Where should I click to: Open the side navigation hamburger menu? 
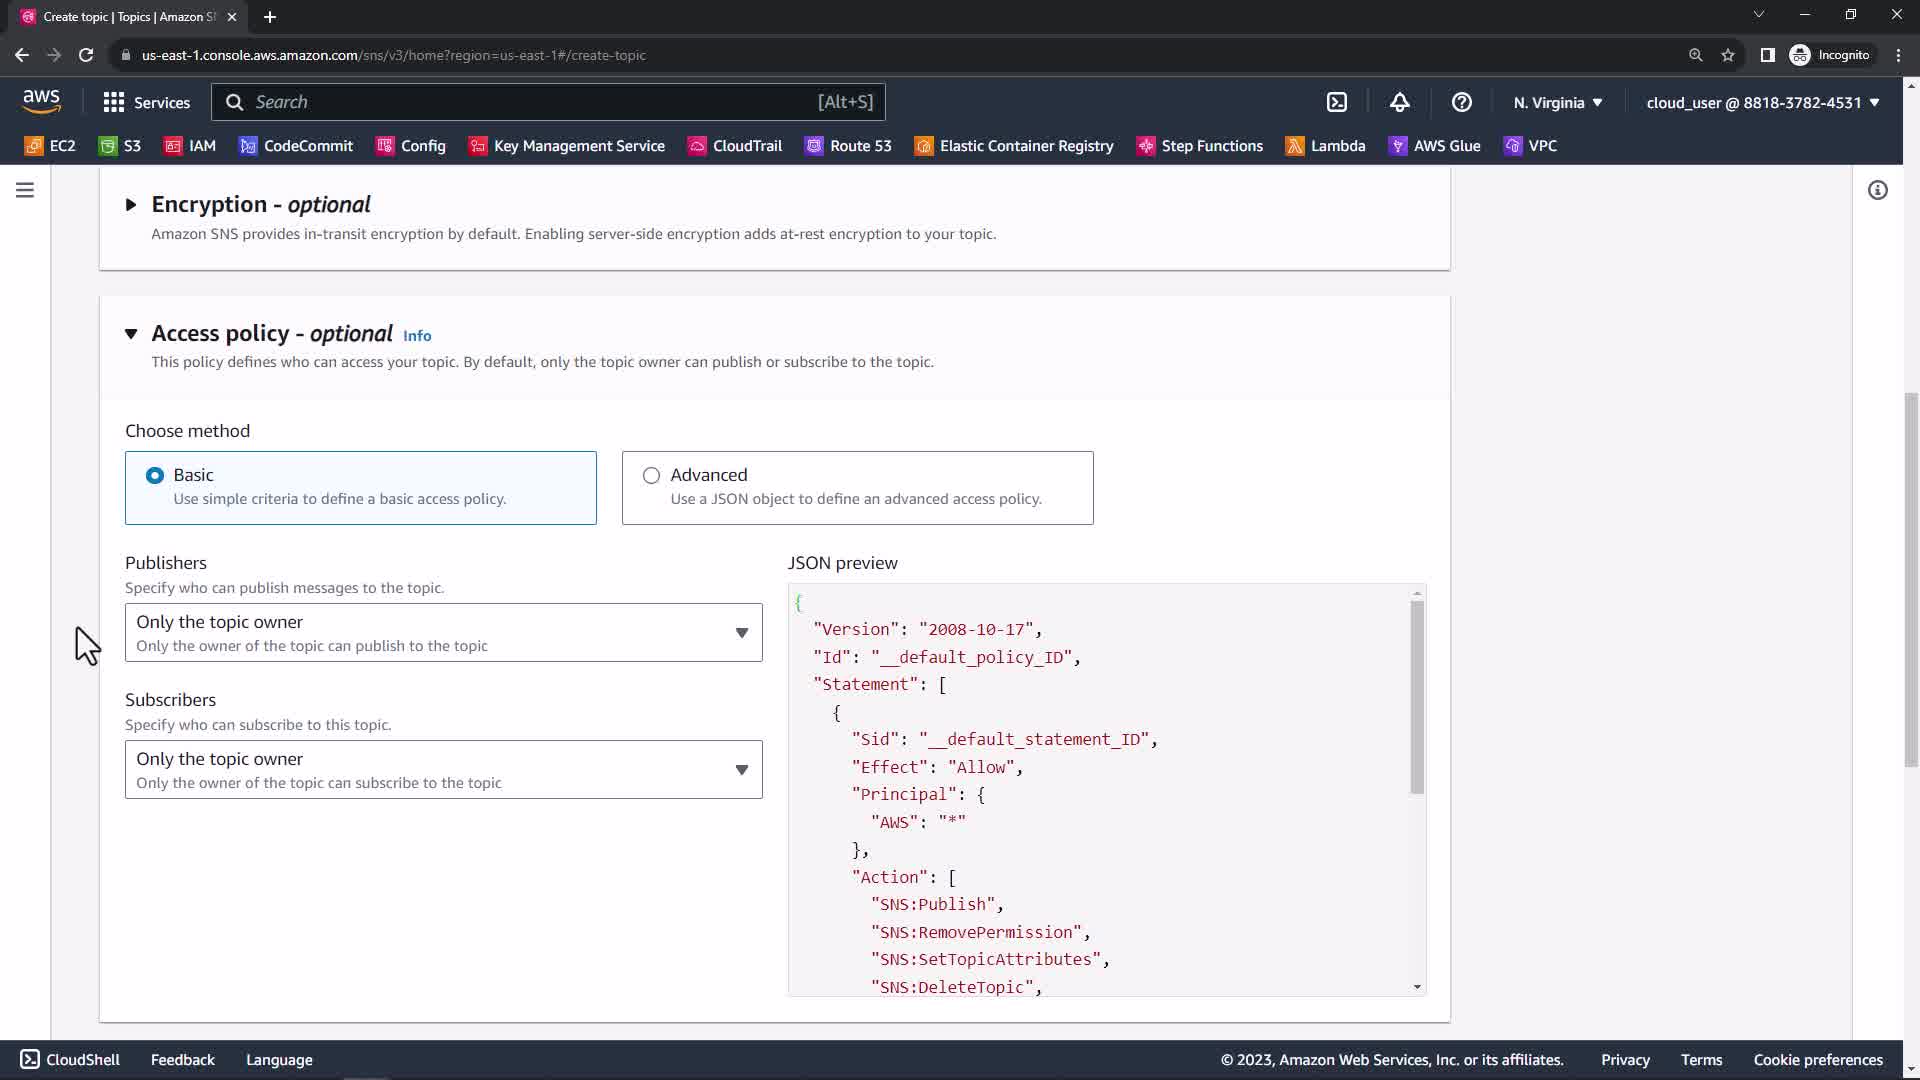click(x=25, y=190)
